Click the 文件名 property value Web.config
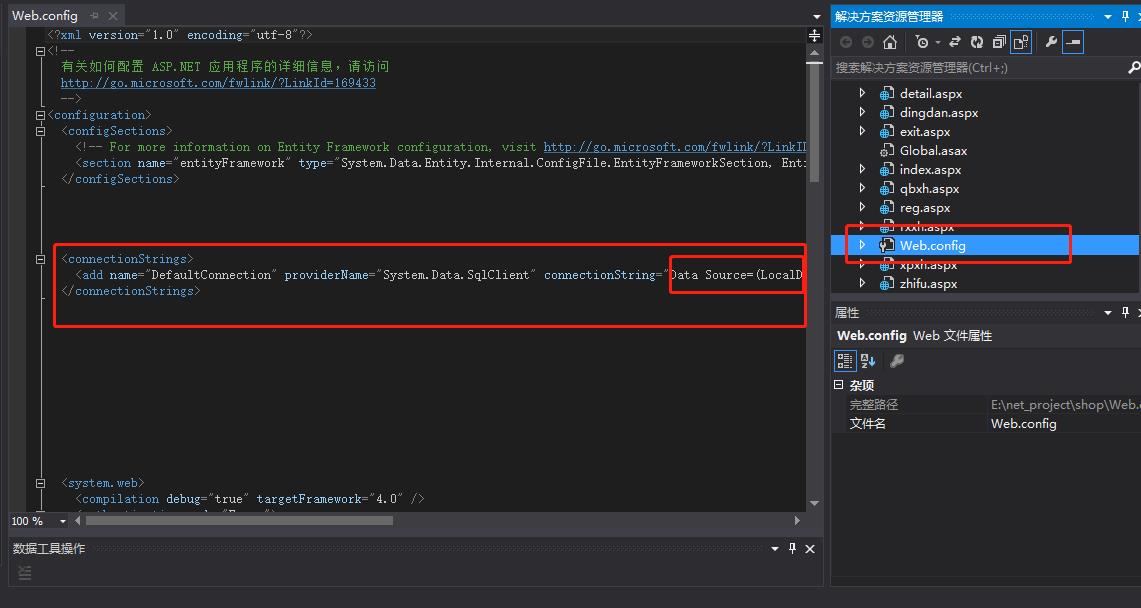Screen dimensions: 1141x608 click(x=1023, y=423)
